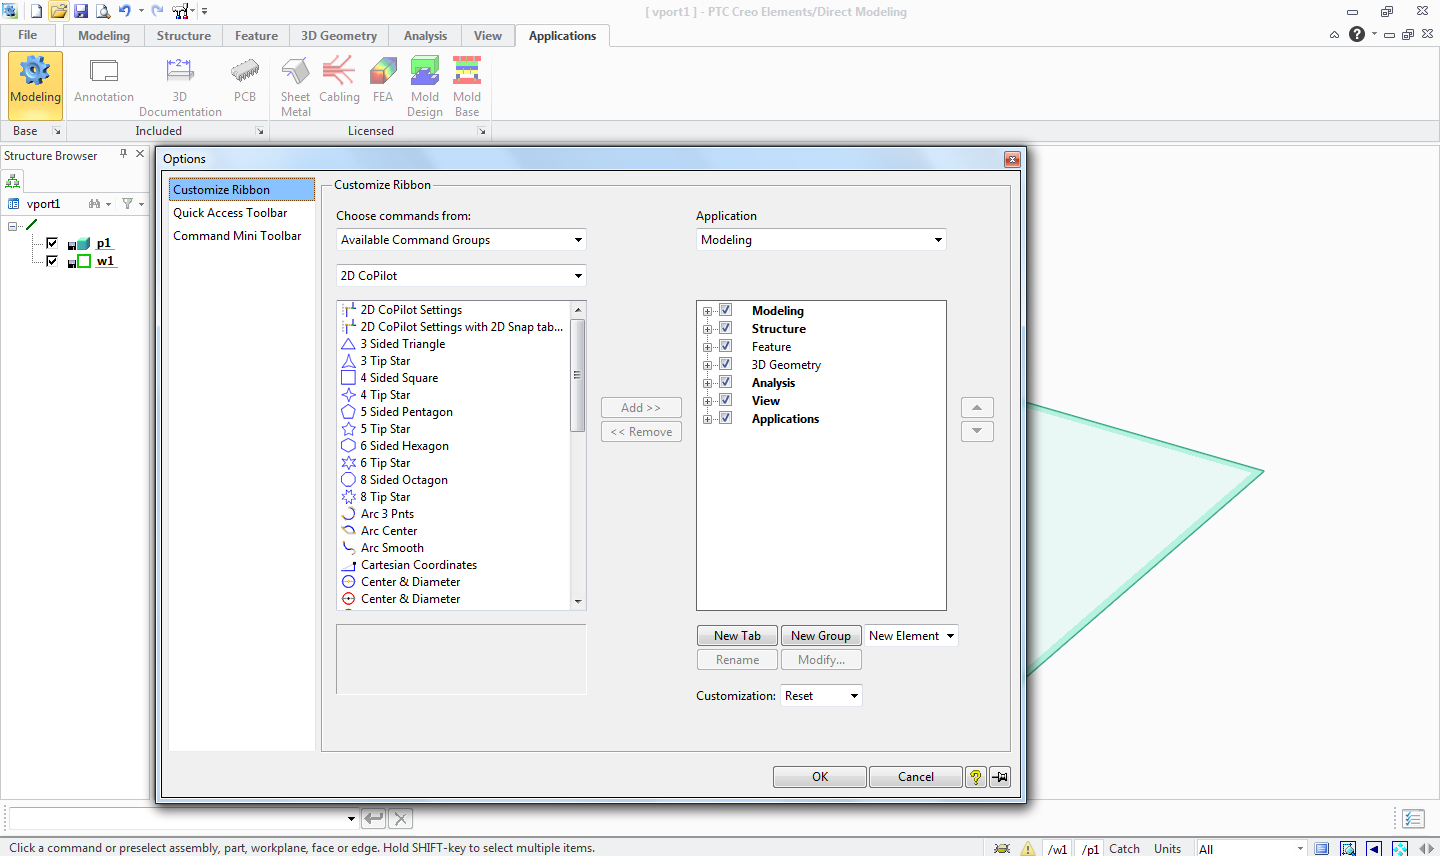The width and height of the screenshot is (1440, 856).
Task: Switch to the Analysis ribbon tab
Action: [x=426, y=36]
